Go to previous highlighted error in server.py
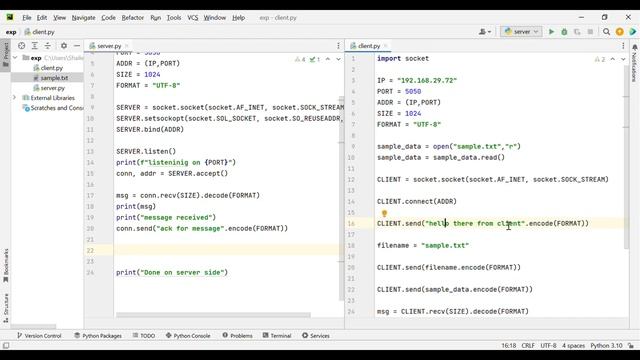 (328, 59)
